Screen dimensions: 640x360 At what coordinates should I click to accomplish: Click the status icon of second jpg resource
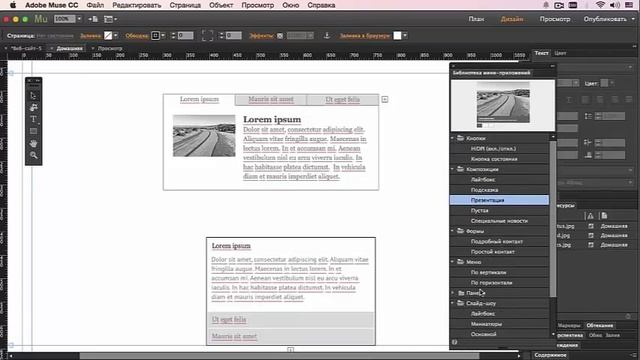coord(591,236)
